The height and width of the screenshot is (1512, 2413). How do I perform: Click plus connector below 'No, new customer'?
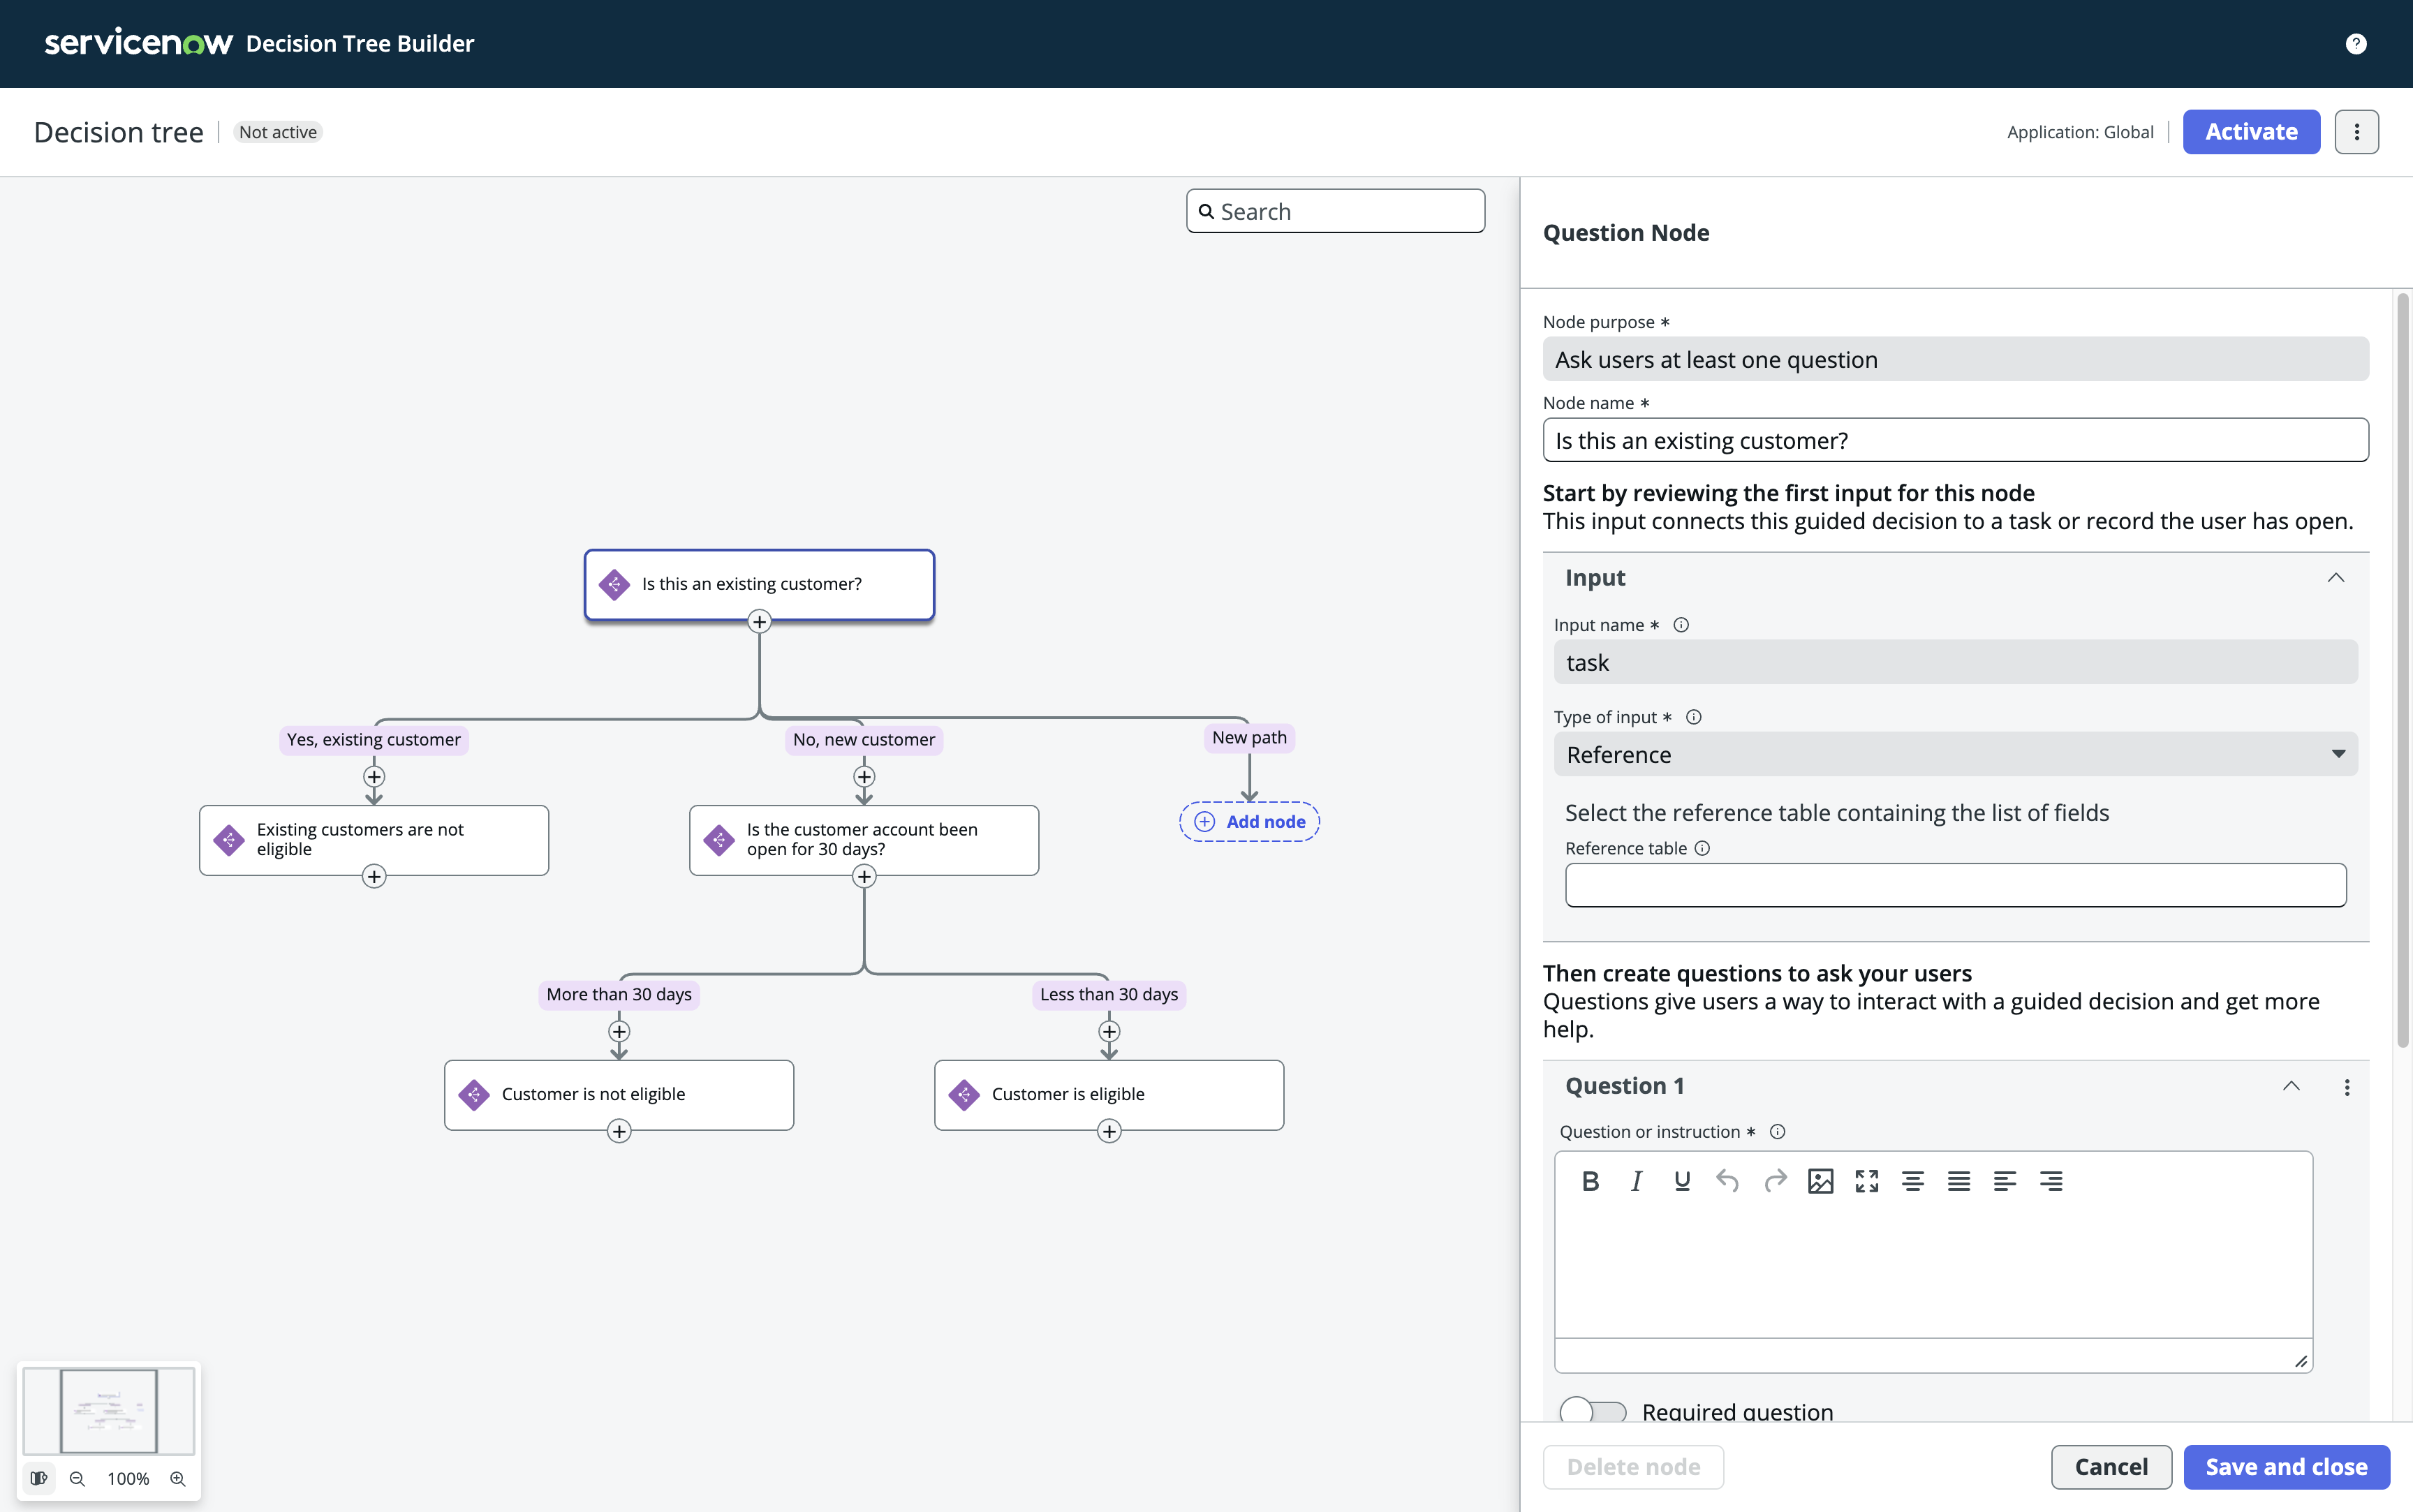[x=864, y=777]
